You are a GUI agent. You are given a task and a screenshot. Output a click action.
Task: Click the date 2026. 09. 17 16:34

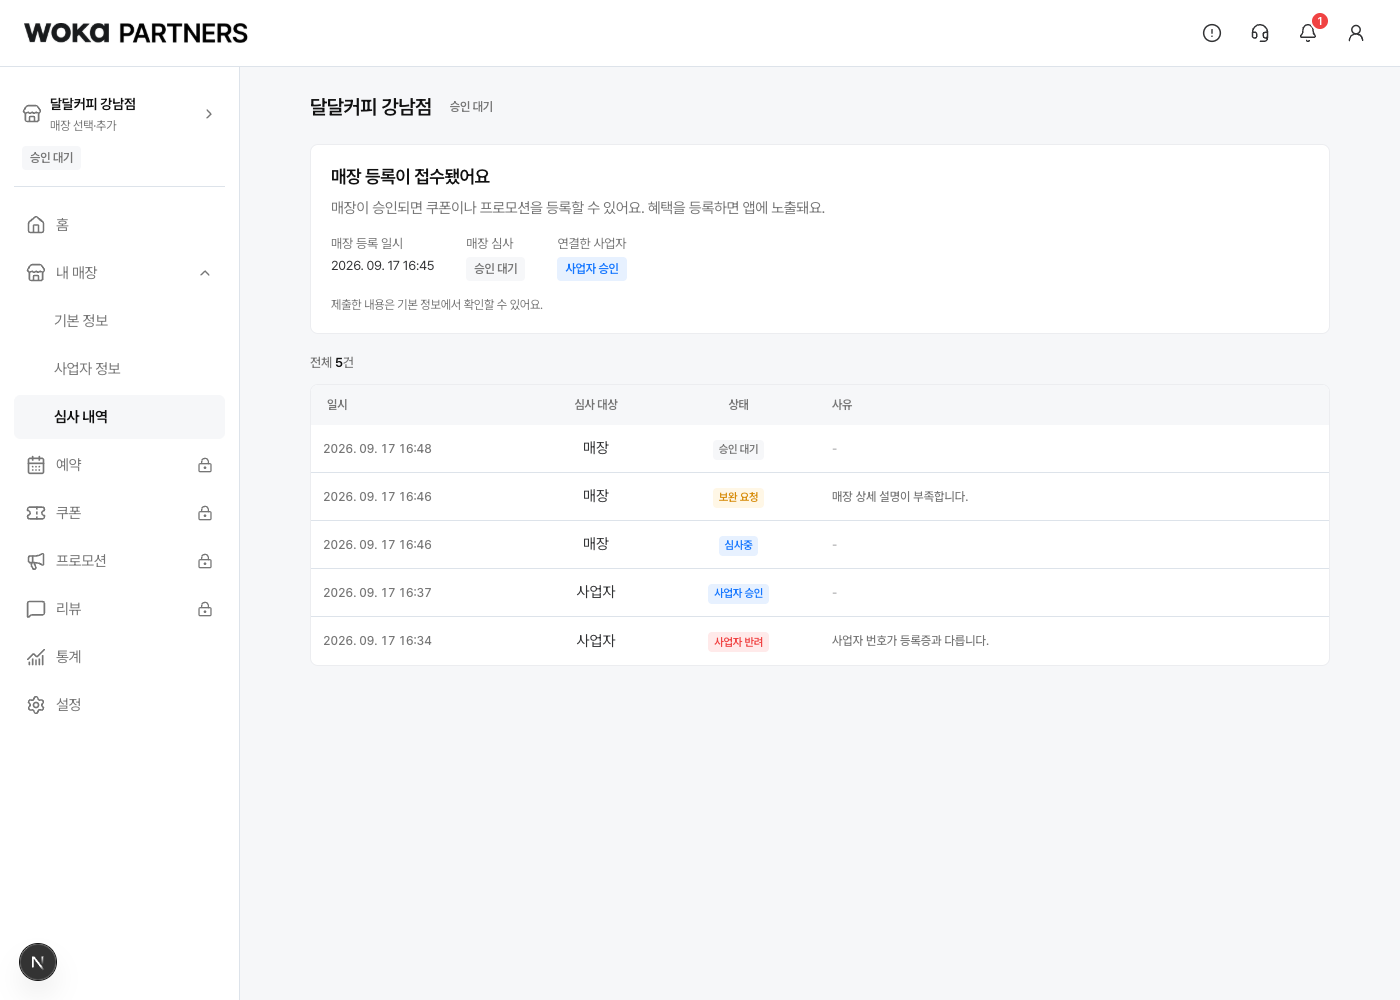coord(377,641)
